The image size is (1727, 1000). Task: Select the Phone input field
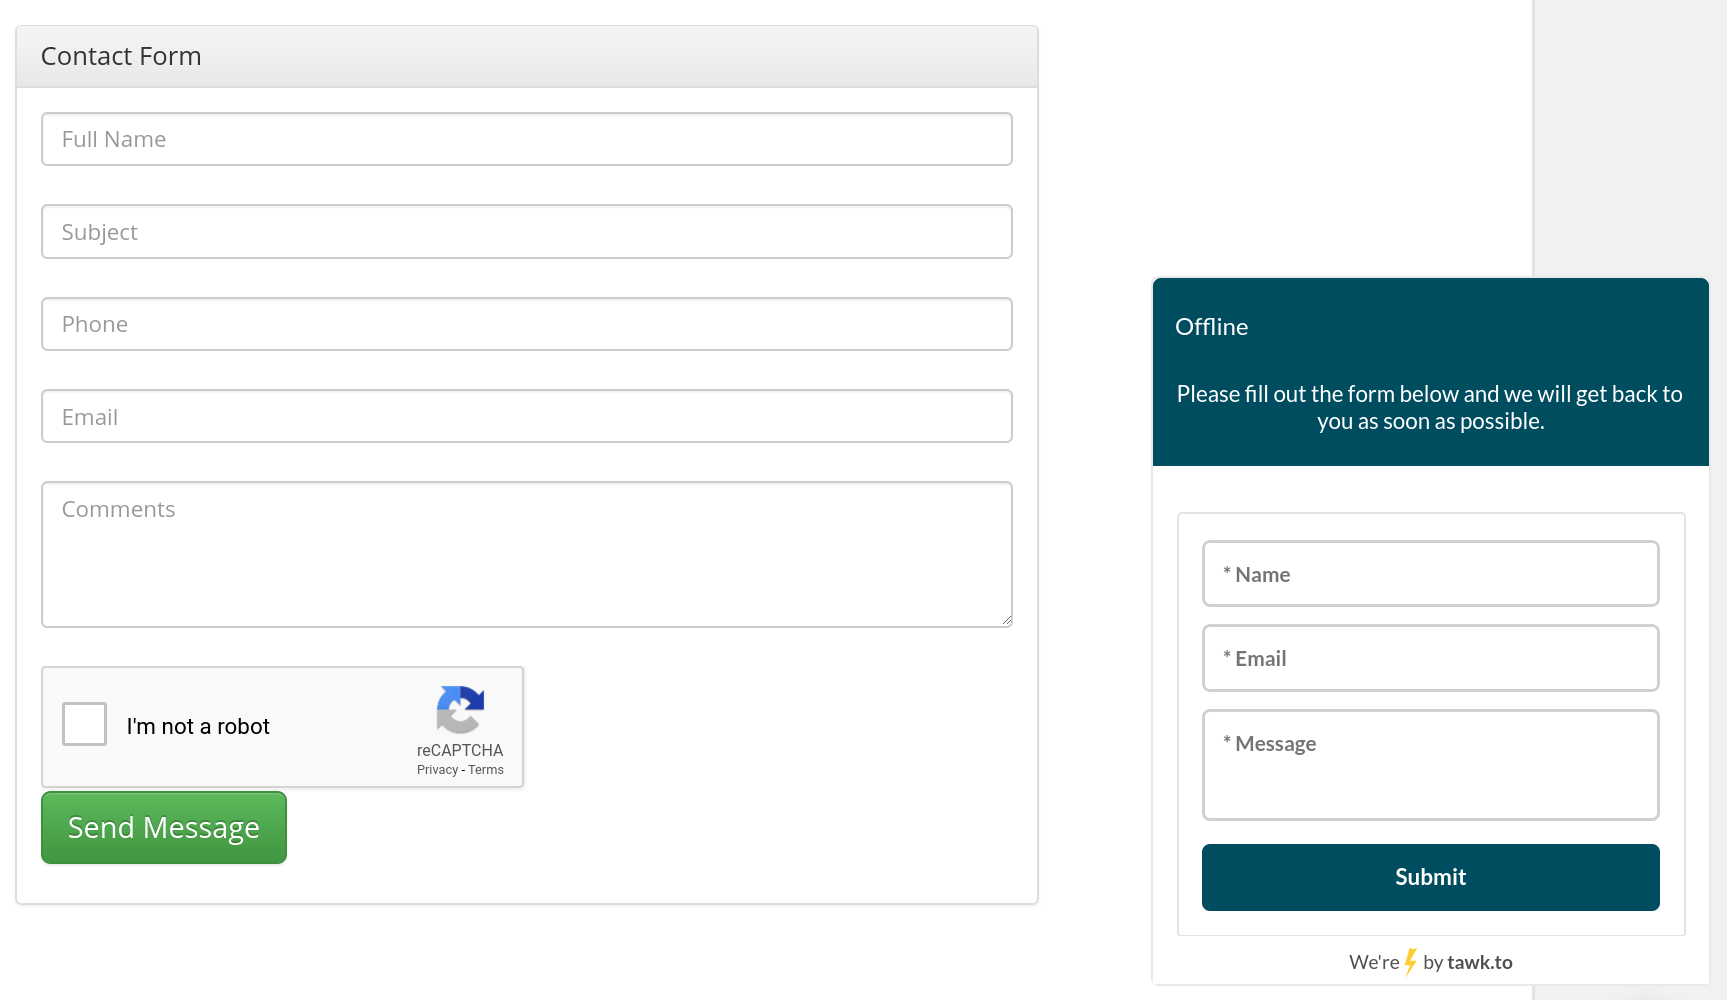point(527,324)
